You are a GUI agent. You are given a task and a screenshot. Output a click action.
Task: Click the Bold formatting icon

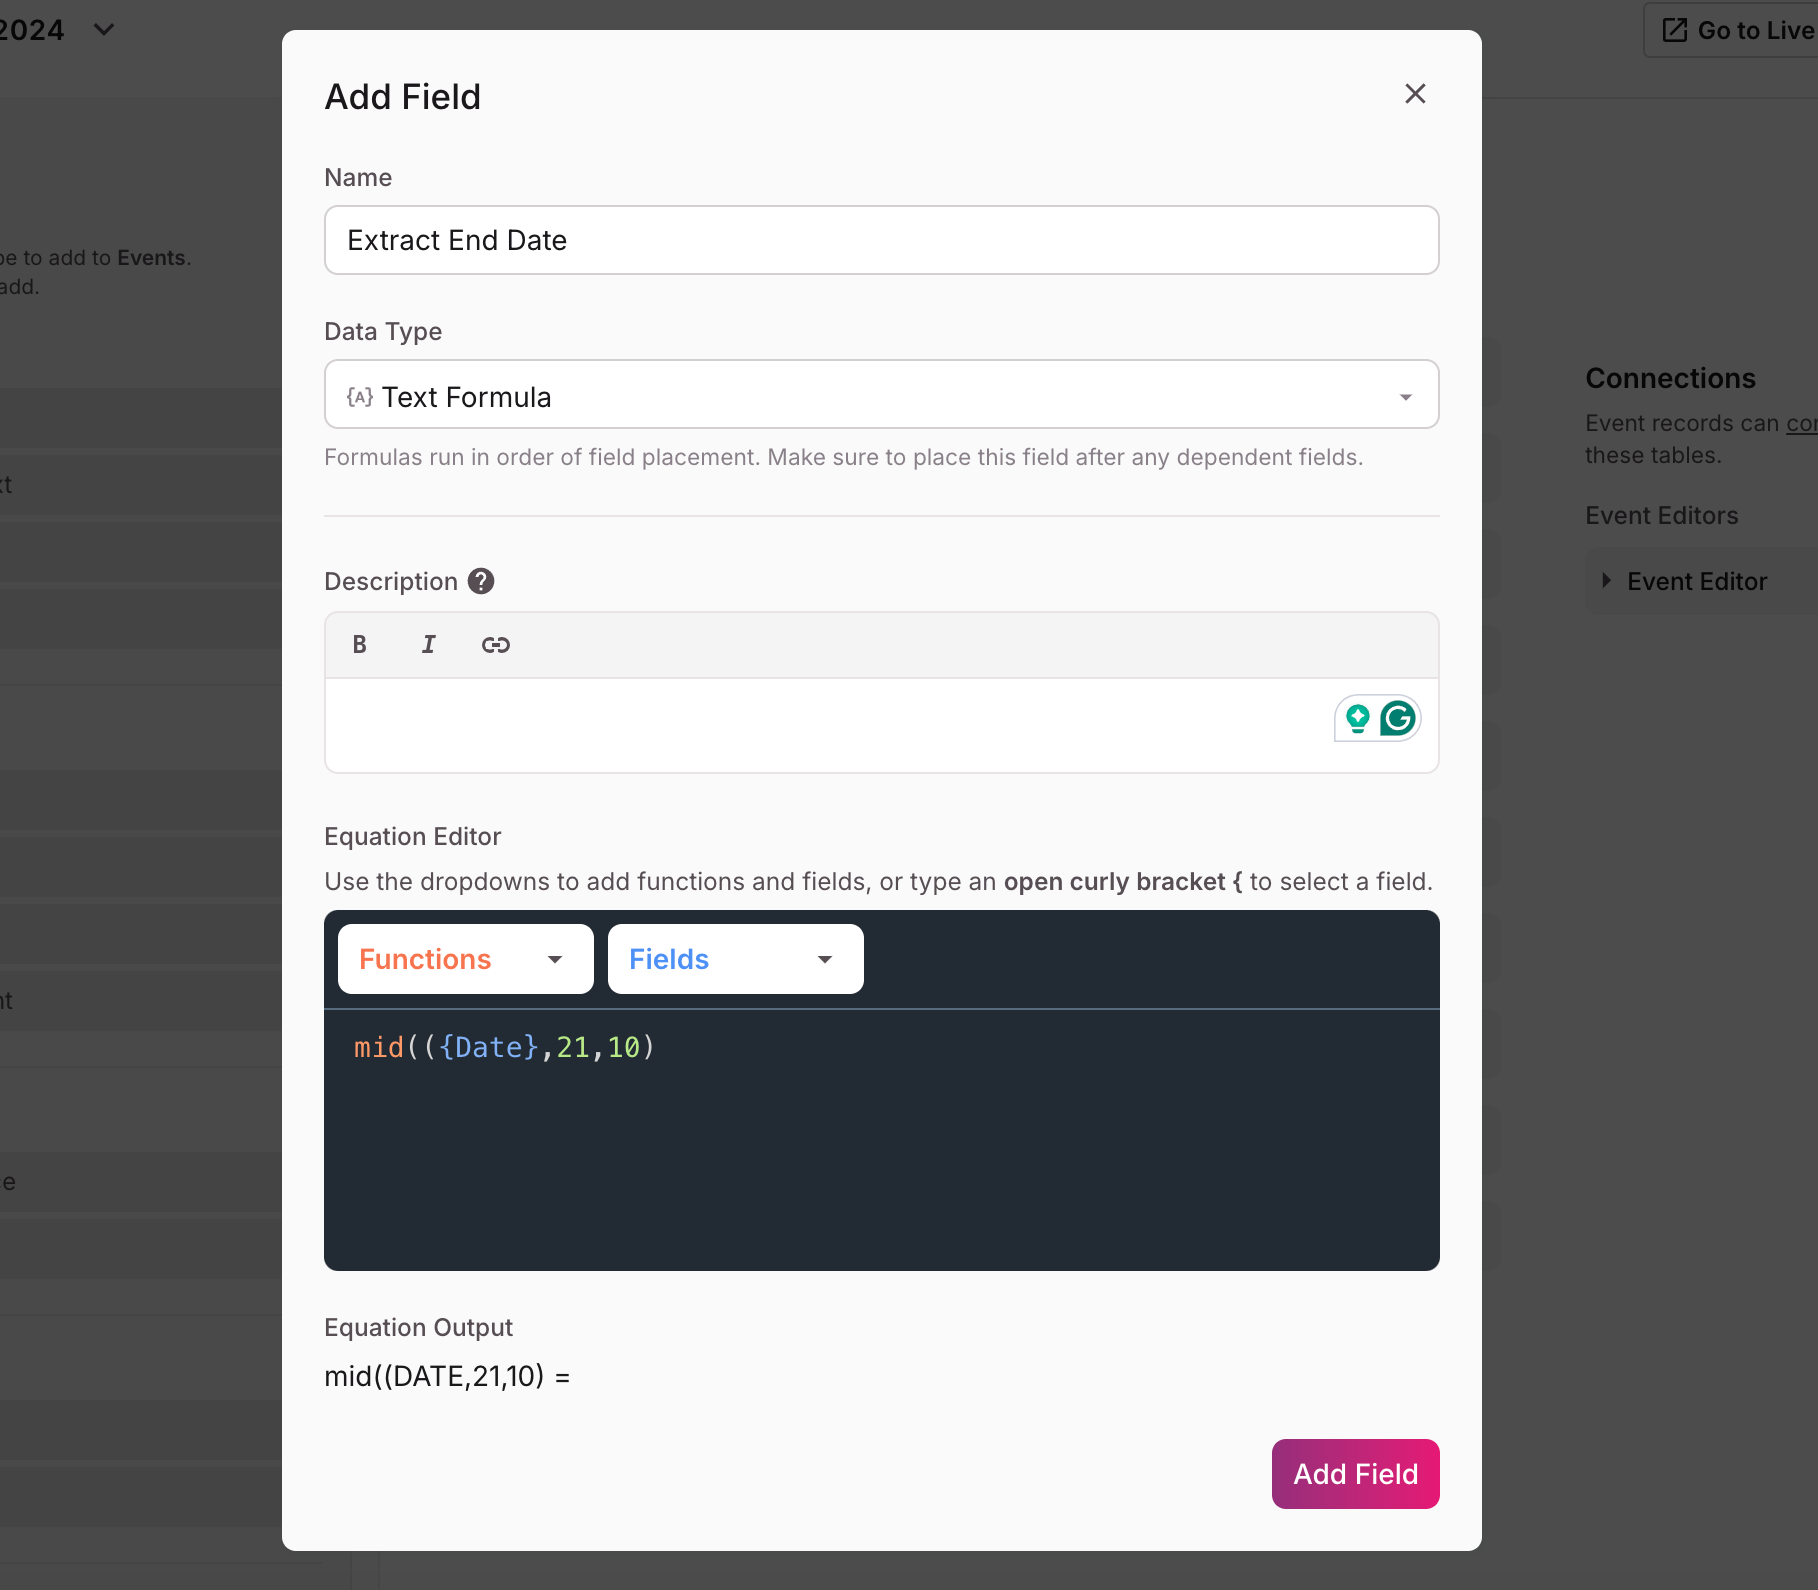click(360, 645)
